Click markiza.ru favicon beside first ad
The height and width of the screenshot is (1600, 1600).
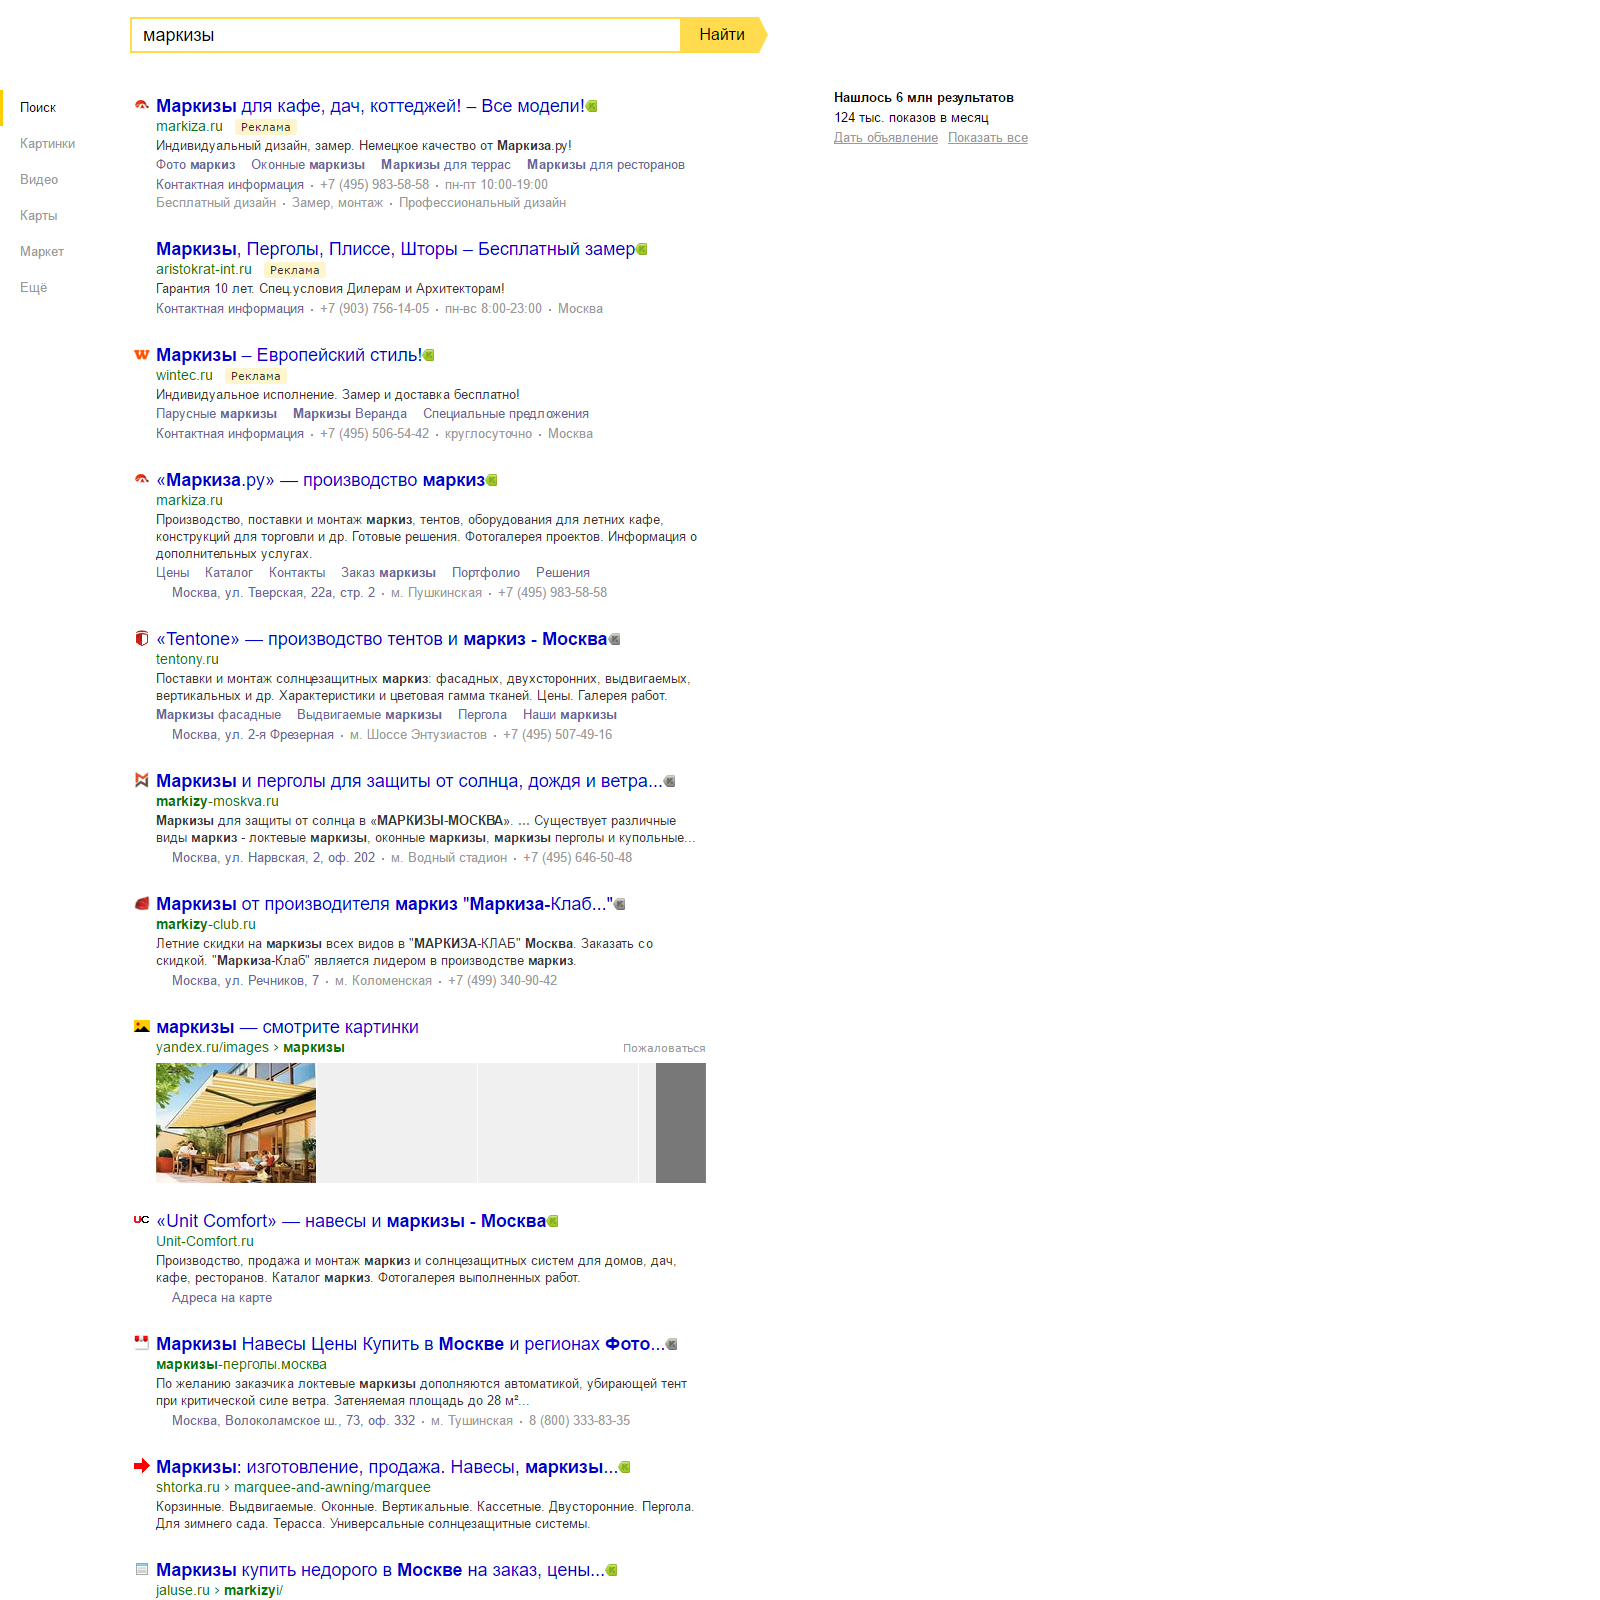(x=142, y=105)
